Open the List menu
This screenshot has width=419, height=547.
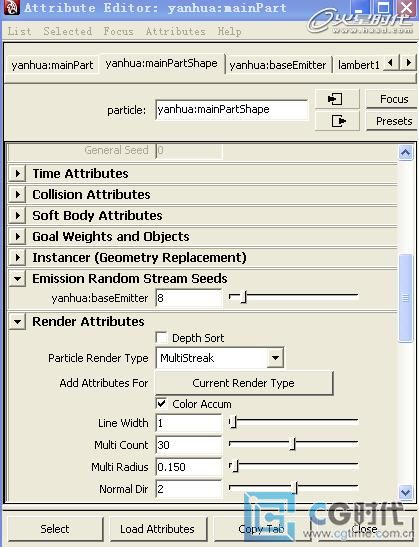tap(20, 31)
